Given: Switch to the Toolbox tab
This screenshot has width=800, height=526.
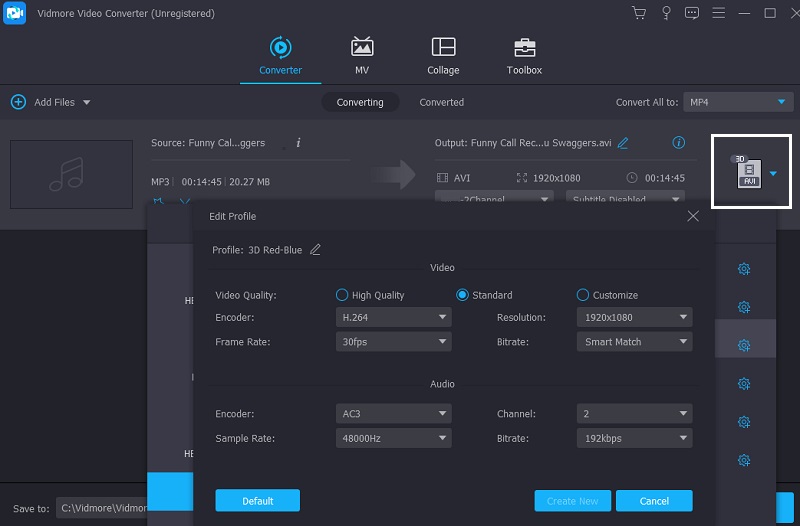Looking at the screenshot, I should click(x=524, y=56).
